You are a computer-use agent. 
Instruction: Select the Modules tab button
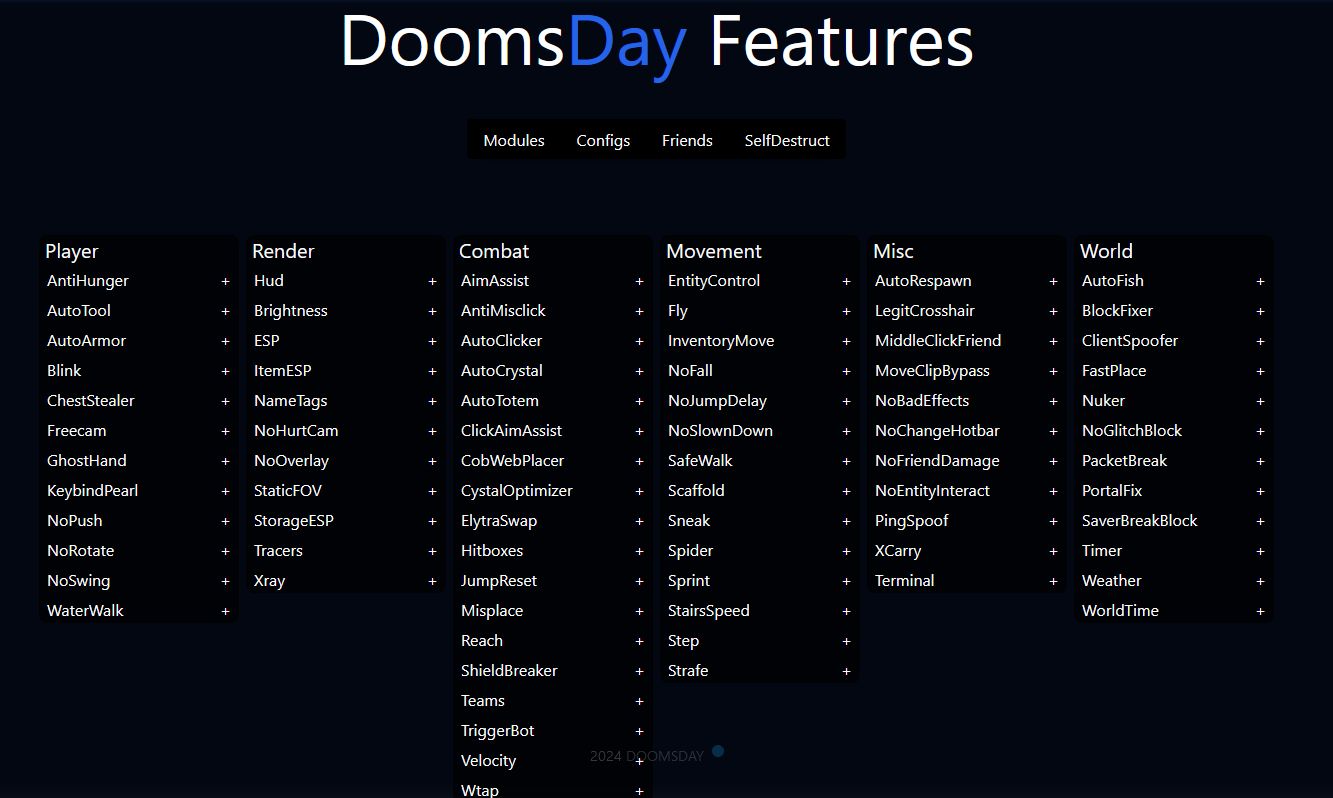tap(514, 140)
